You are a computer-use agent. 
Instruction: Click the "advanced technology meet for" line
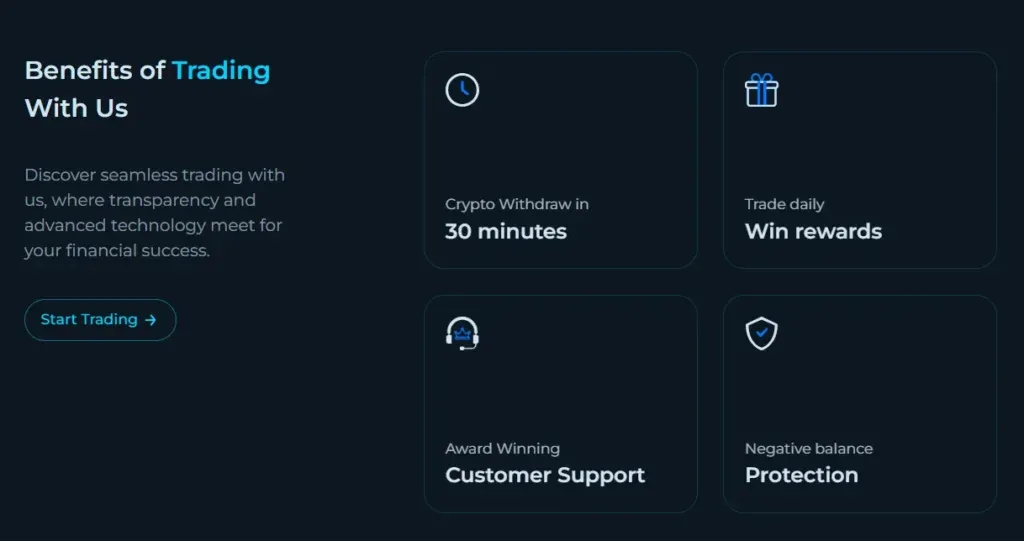coord(153,225)
